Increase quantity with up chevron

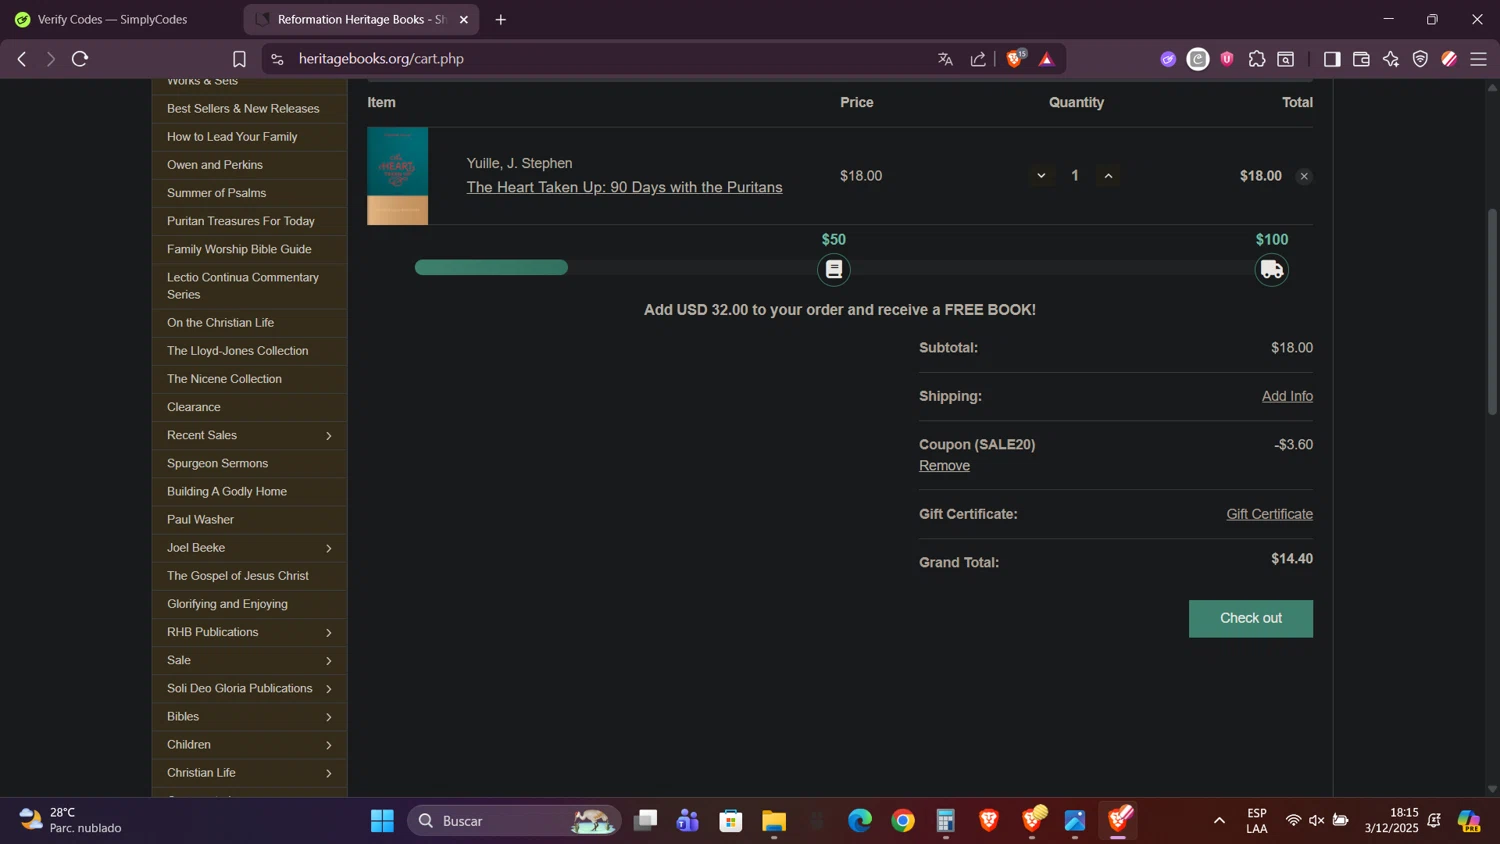[1108, 176]
